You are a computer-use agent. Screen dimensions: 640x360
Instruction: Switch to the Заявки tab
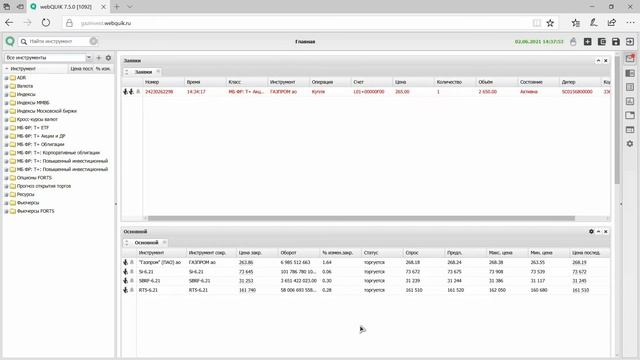coord(143,72)
